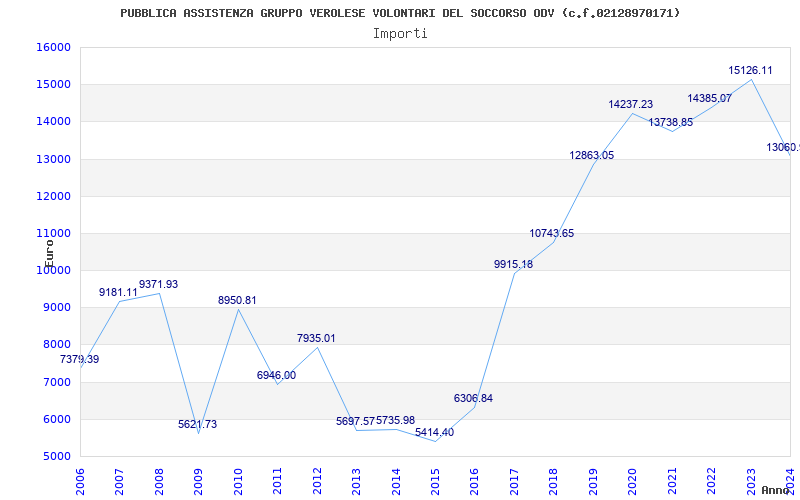Click data label 7935.01
Viewport: 800px width, 500px height.
(316, 338)
